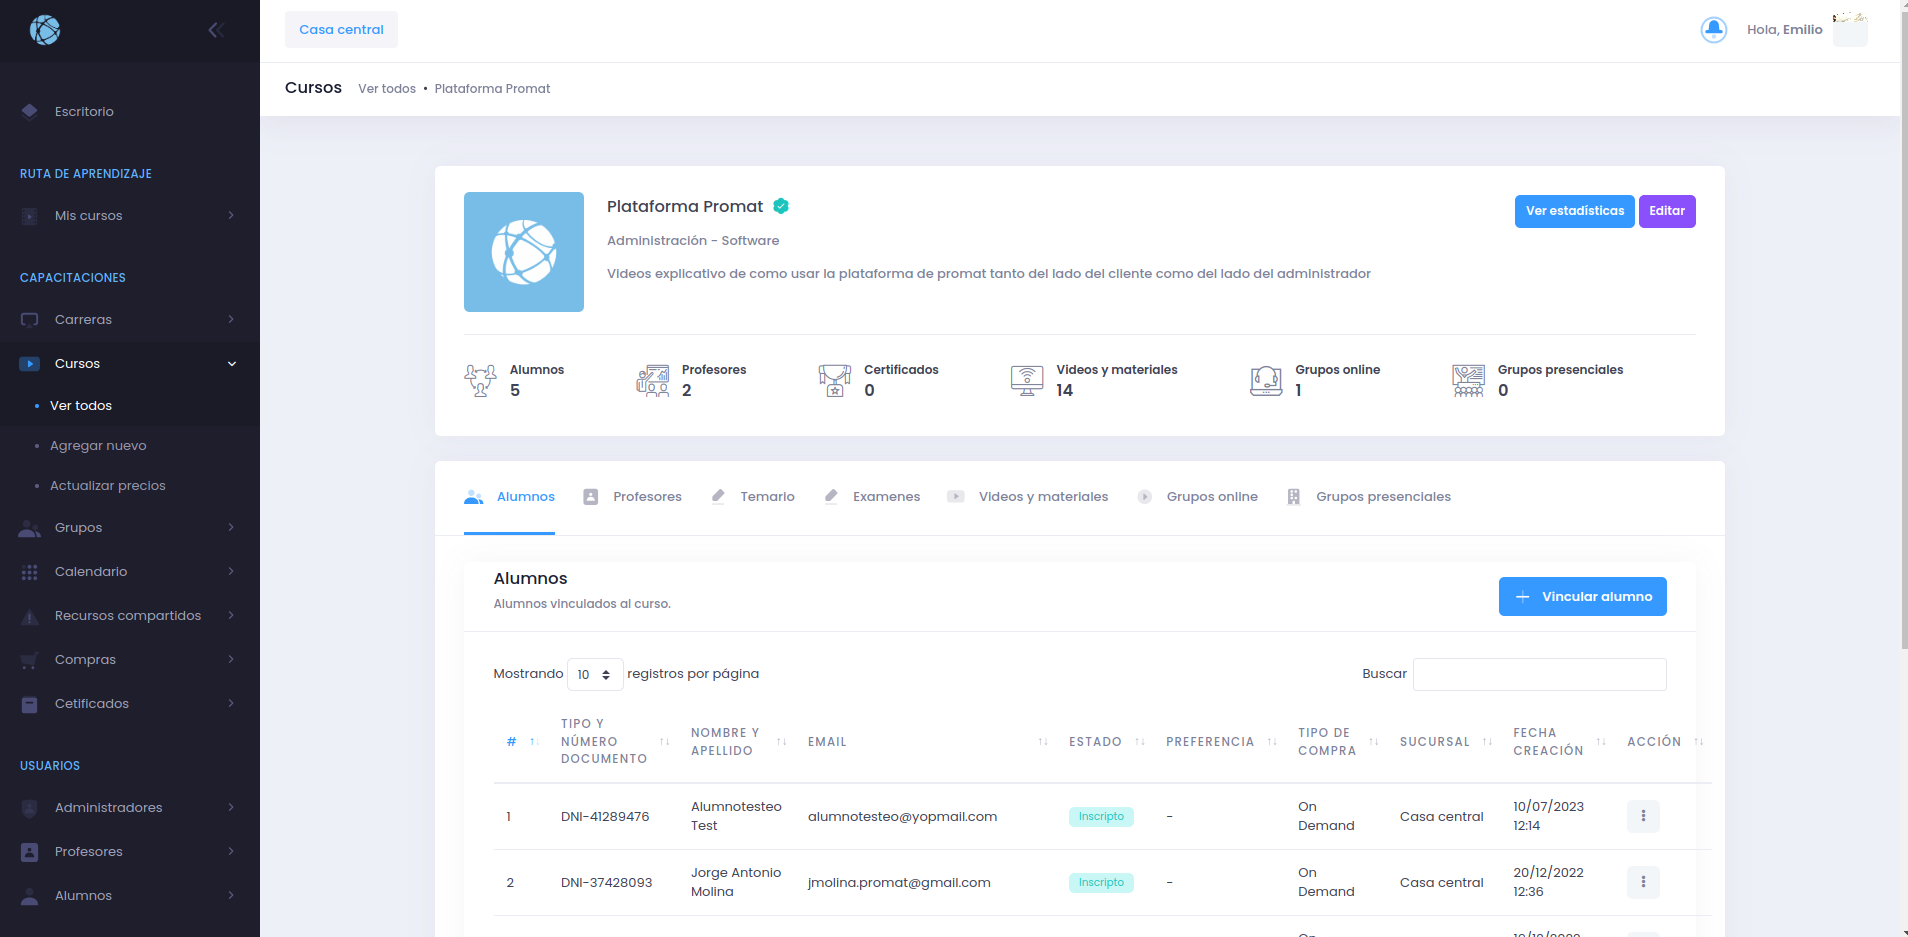Open Recursos compartidos from sidebar

(x=128, y=615)
